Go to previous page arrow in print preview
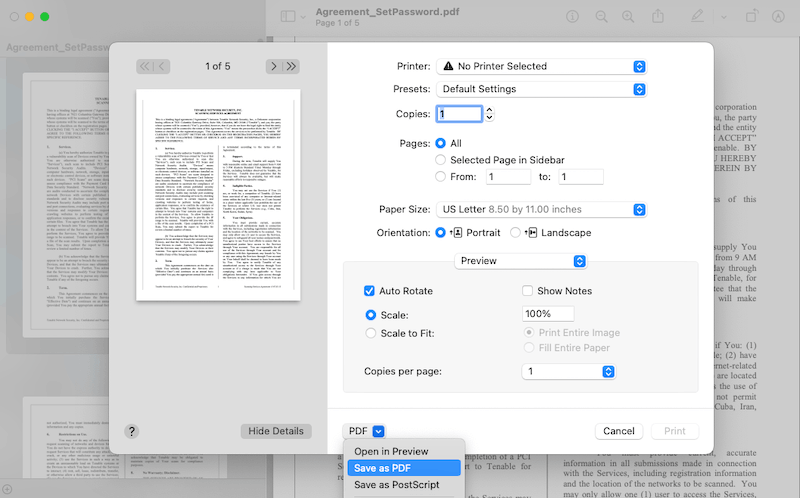Image resolution: width=800 pixels, height=498 pixels. (x=162, y=66)
